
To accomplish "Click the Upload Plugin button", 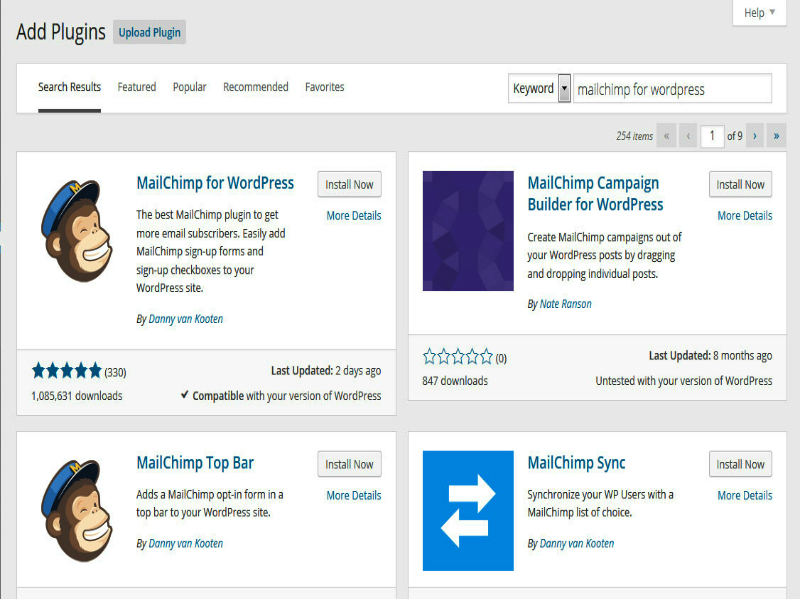I will pyautogui.click(x=149, y=33).
